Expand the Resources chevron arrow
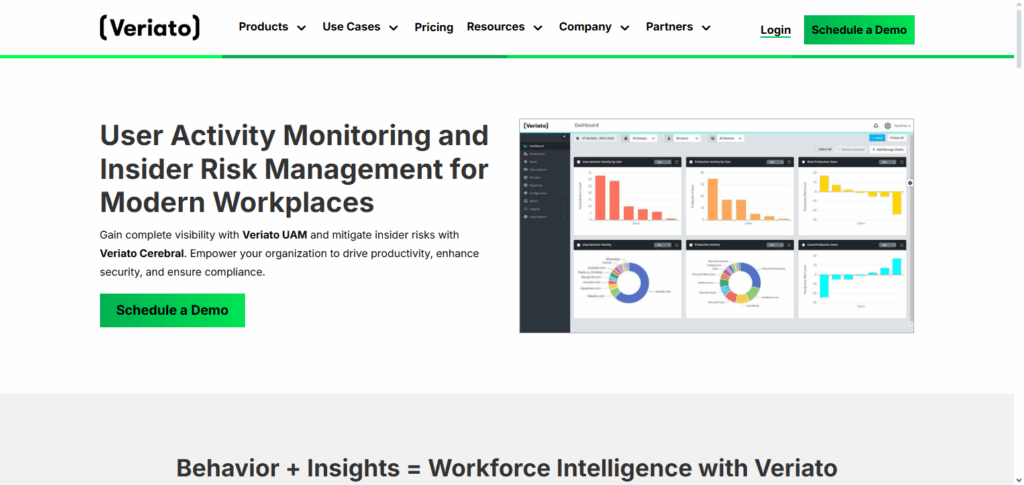Viewport: 1024px width, 485px height. pos(537,28)
